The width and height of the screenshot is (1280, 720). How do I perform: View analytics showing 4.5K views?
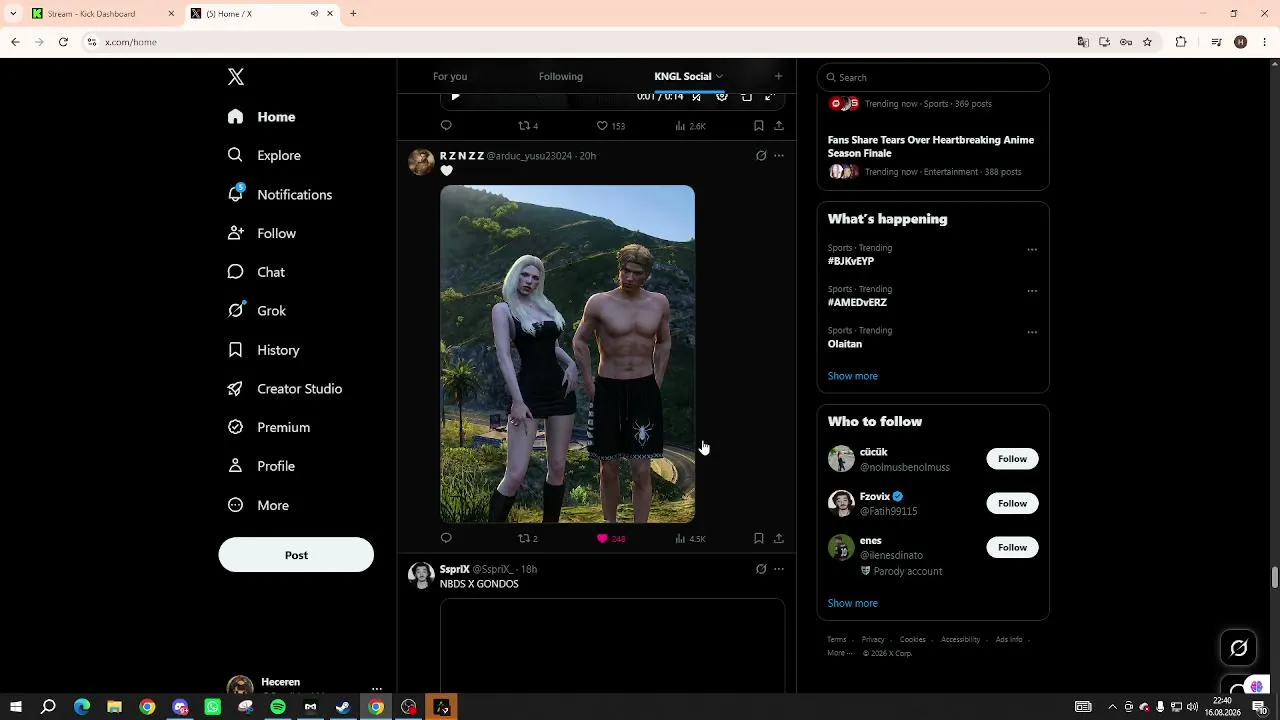pos(690,538)
